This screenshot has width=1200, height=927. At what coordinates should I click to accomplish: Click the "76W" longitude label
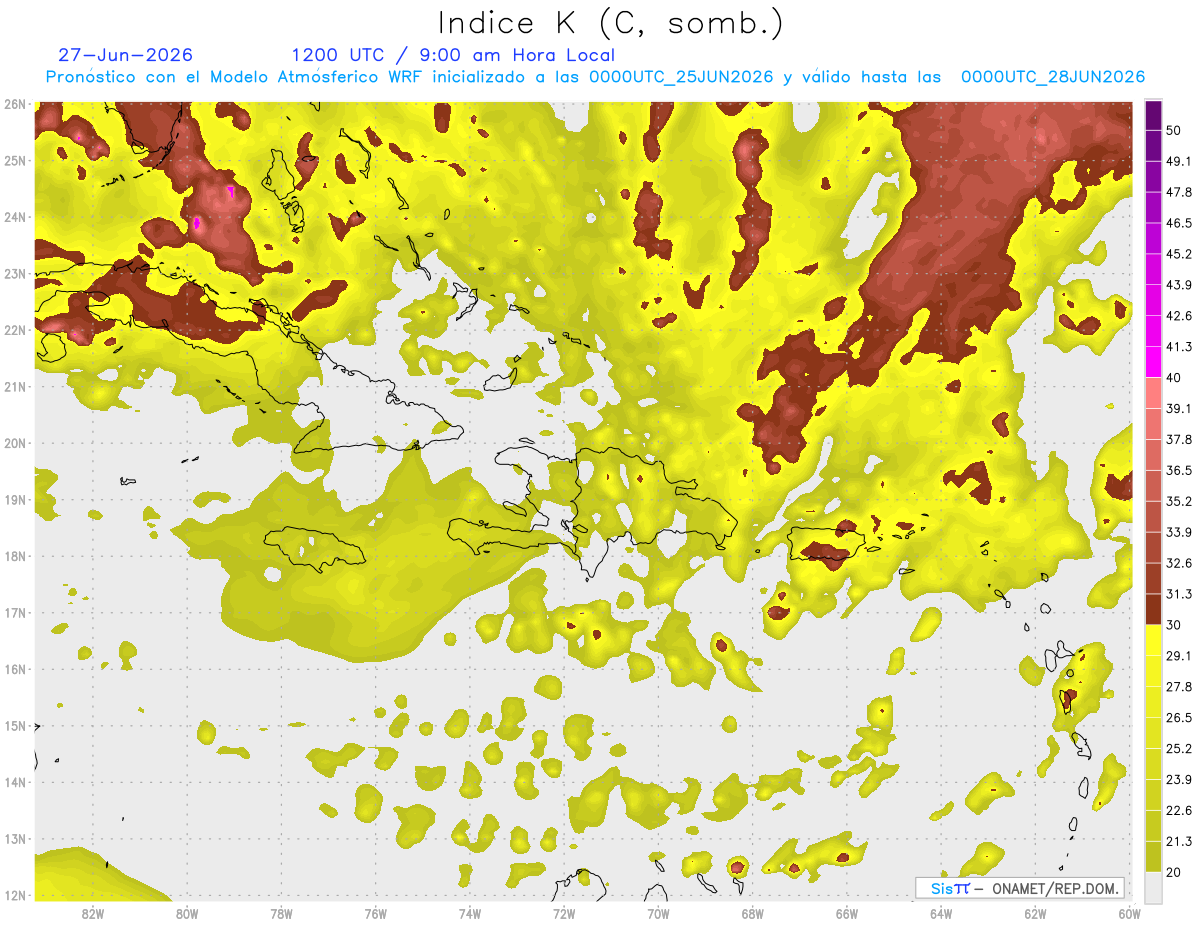point(376,913)
